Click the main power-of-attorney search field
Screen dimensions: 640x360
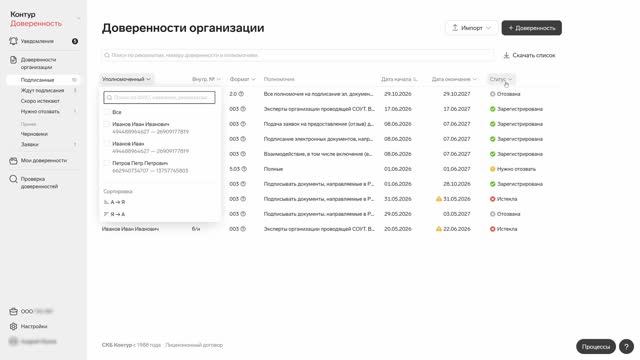(298, 55)
